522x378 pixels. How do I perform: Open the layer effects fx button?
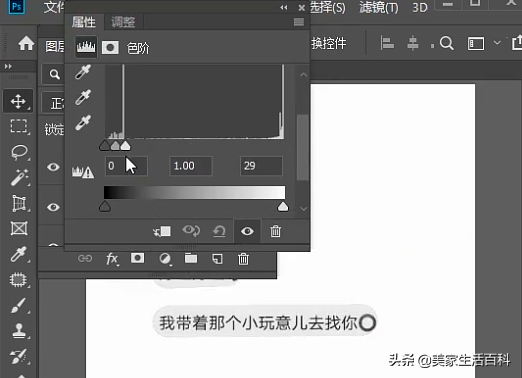(112, 259)
